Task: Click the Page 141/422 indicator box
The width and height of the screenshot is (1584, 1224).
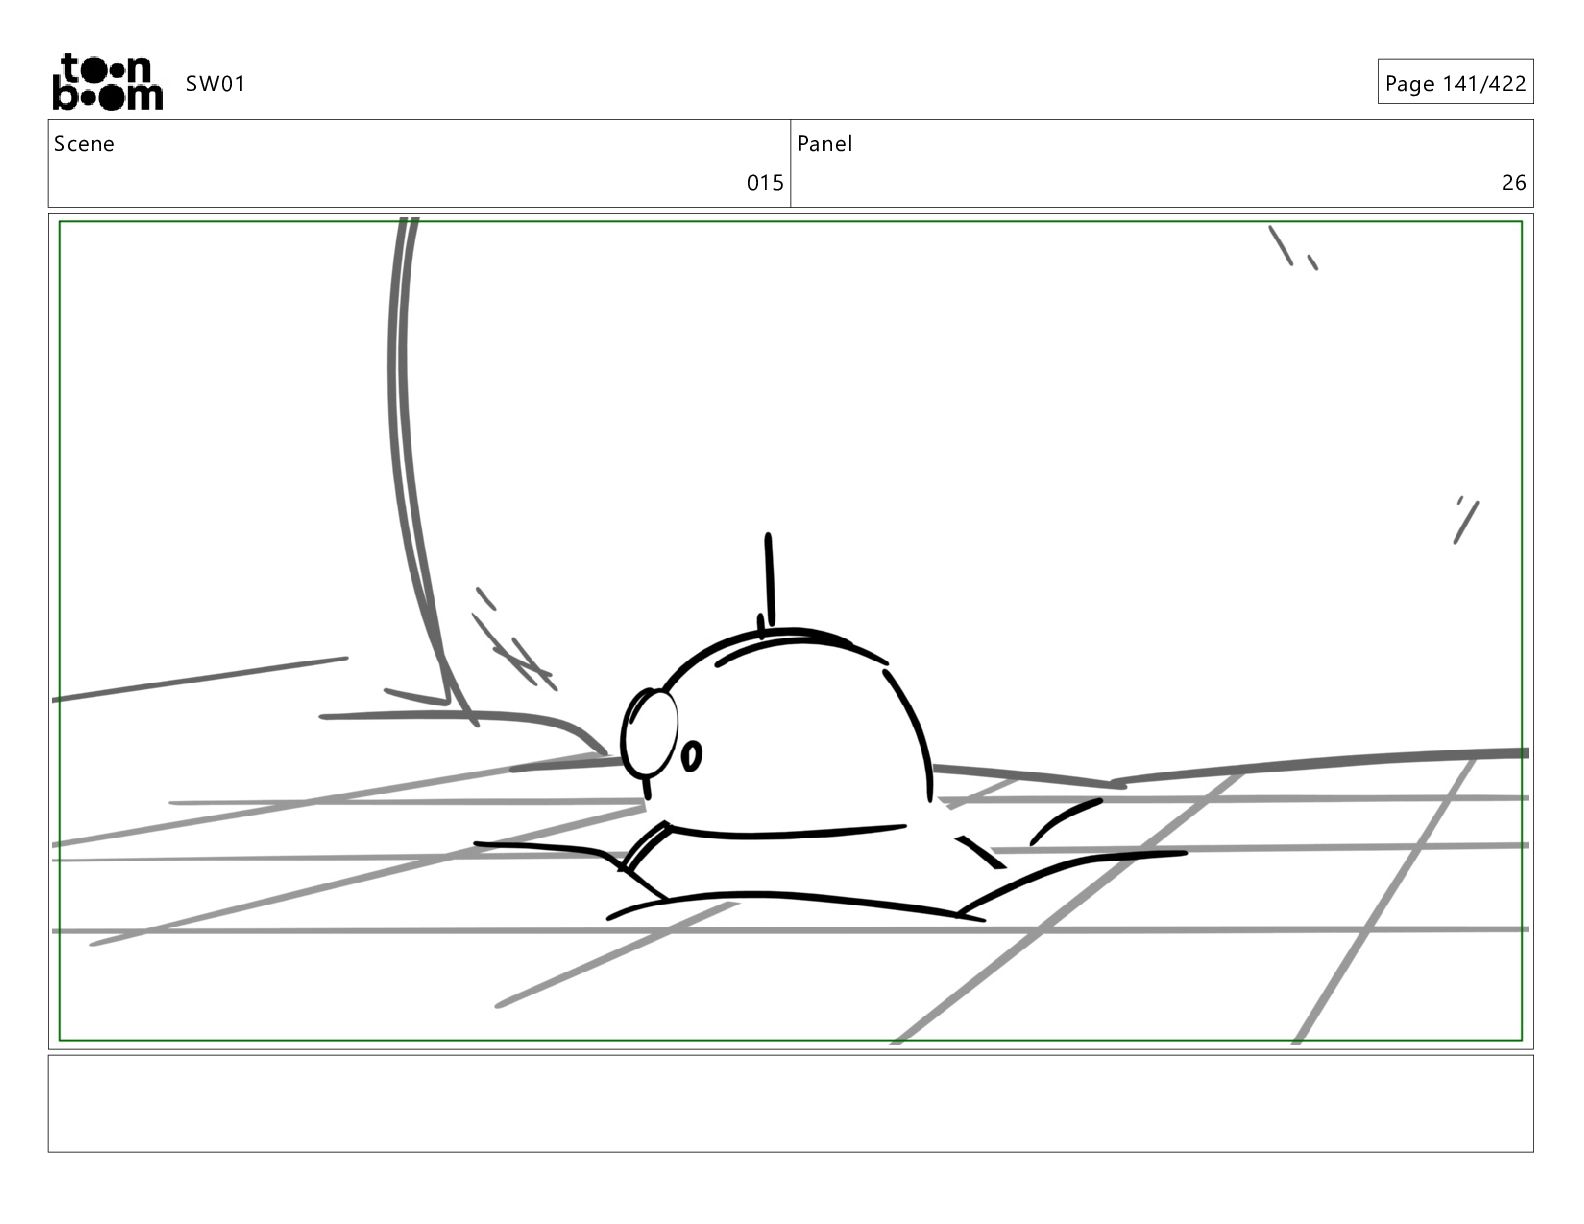Action: coord(1455,83)
